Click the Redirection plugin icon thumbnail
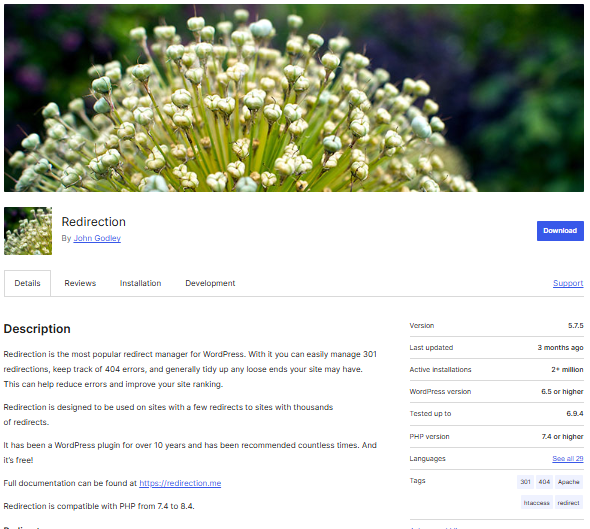590x529 pixels. pyautogui.click(x=28, y=231)
